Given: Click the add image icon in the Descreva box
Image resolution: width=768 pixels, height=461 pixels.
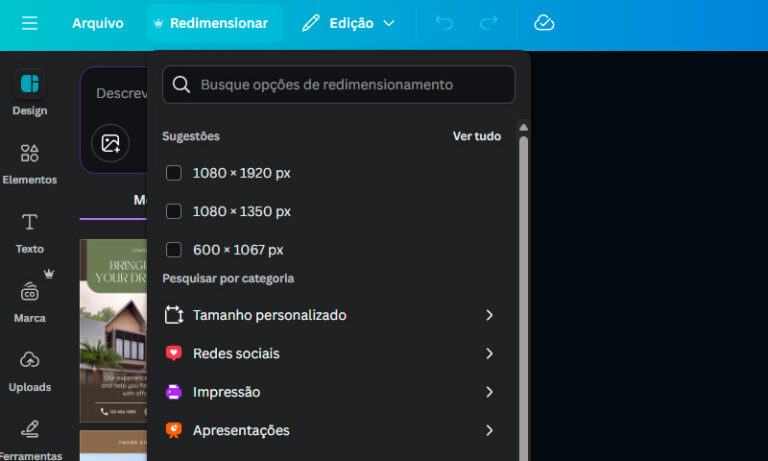Looking at the screenshot, I should click(110, 144).
